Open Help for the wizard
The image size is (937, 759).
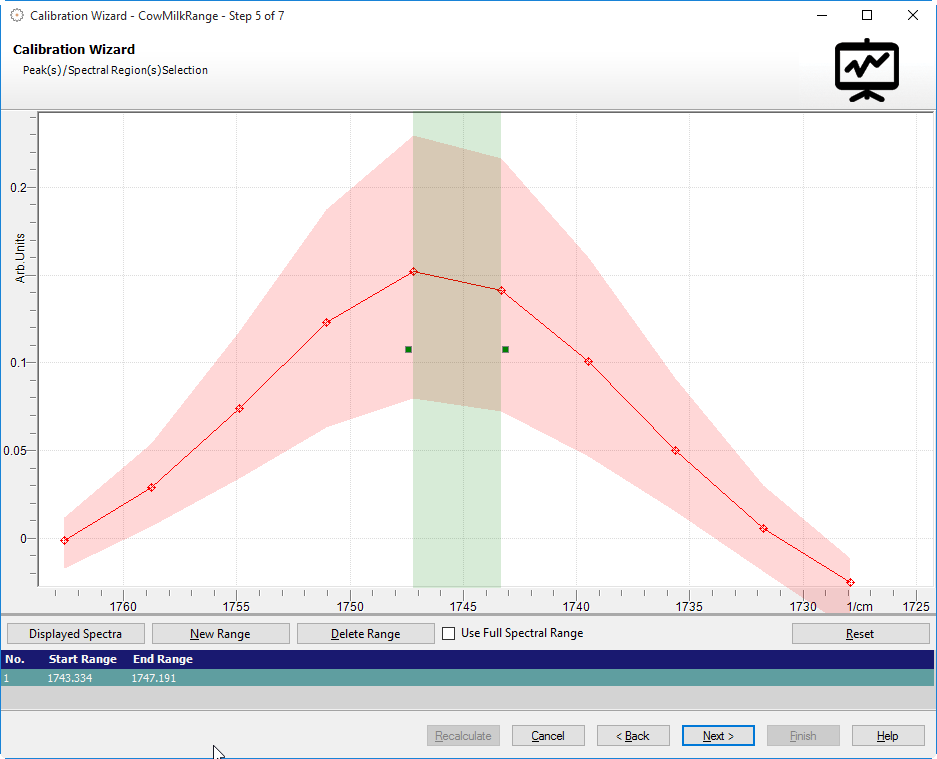[888, 736]
